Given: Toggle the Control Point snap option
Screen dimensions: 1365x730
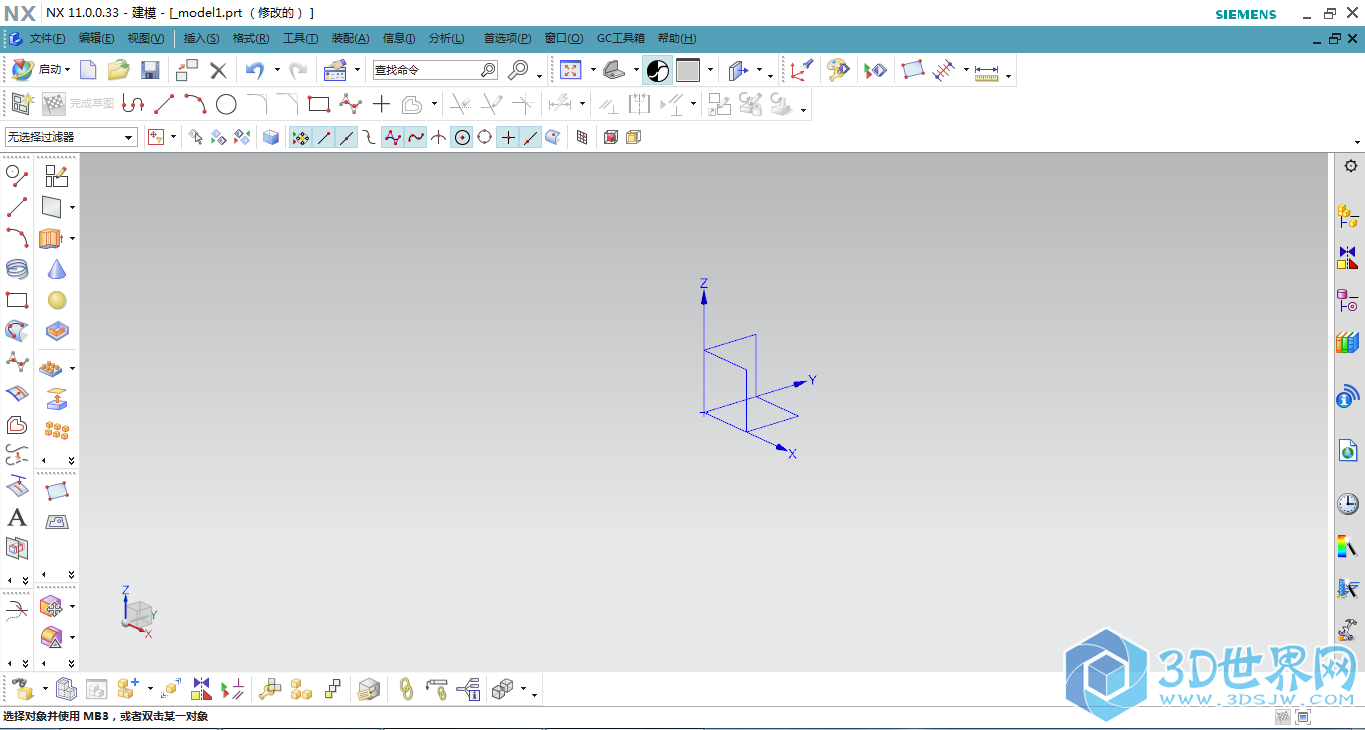Looking at the screenshot, I should 369,137.
